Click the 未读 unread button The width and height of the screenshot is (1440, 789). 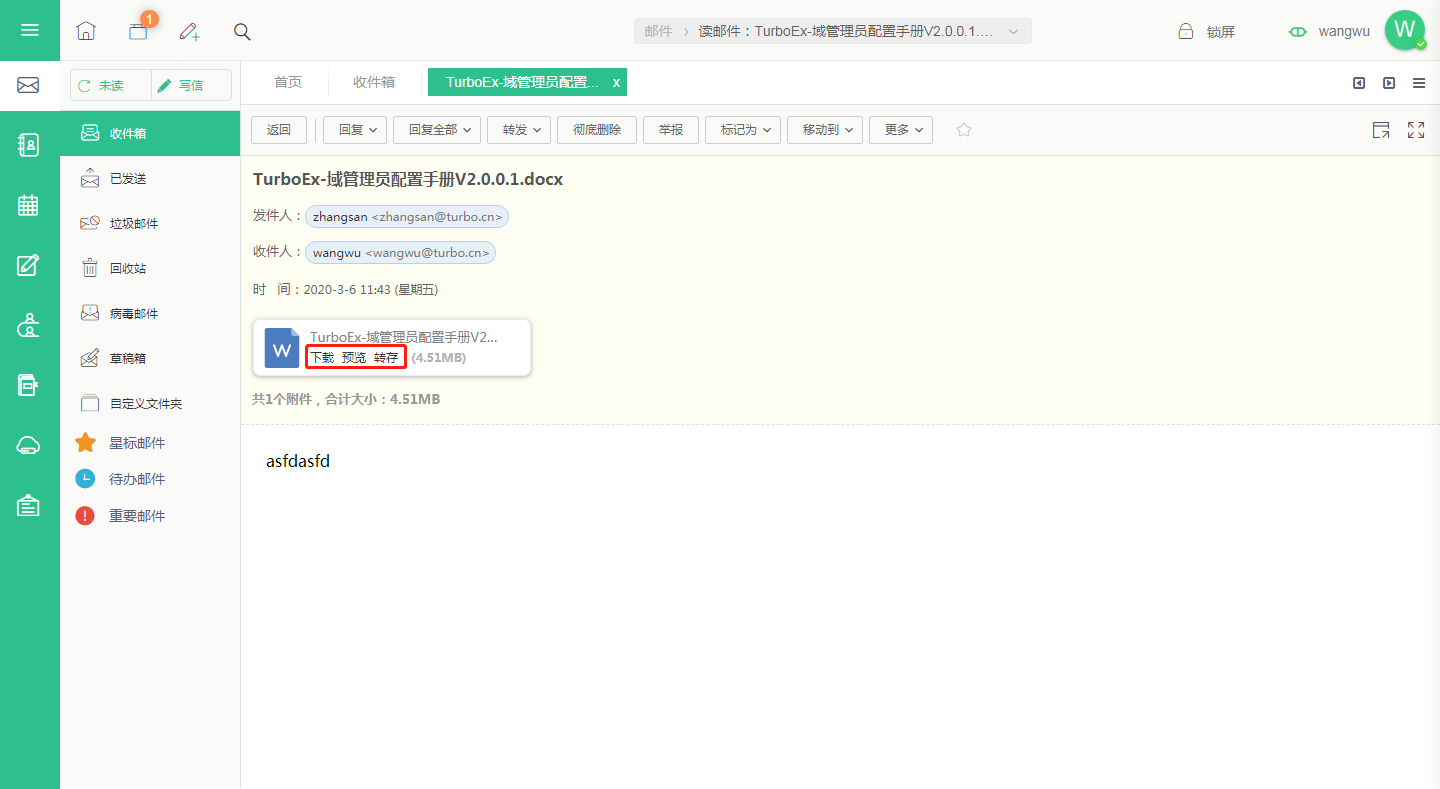click(x=111, y=86)
